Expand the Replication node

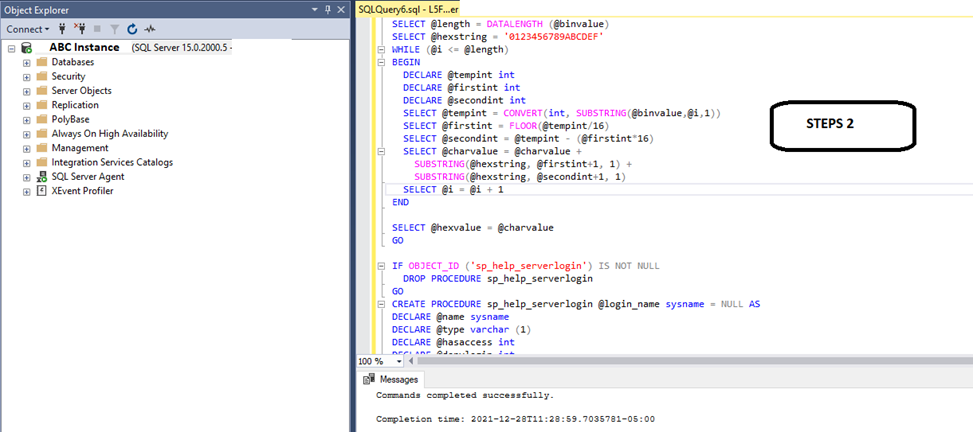coord(27,105)
